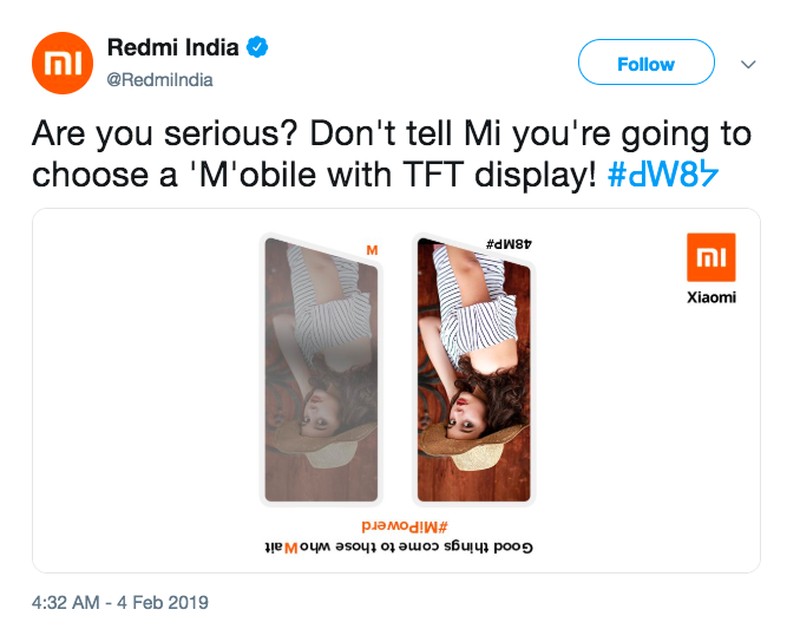Click the "Xiaomi" label below the logo
800x629 pixels.
(x=711, y=297)
